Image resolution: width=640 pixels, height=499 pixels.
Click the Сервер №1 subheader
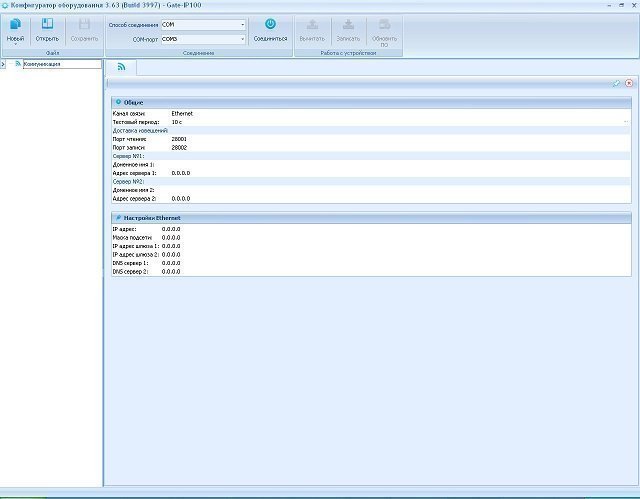pos(128,156)
